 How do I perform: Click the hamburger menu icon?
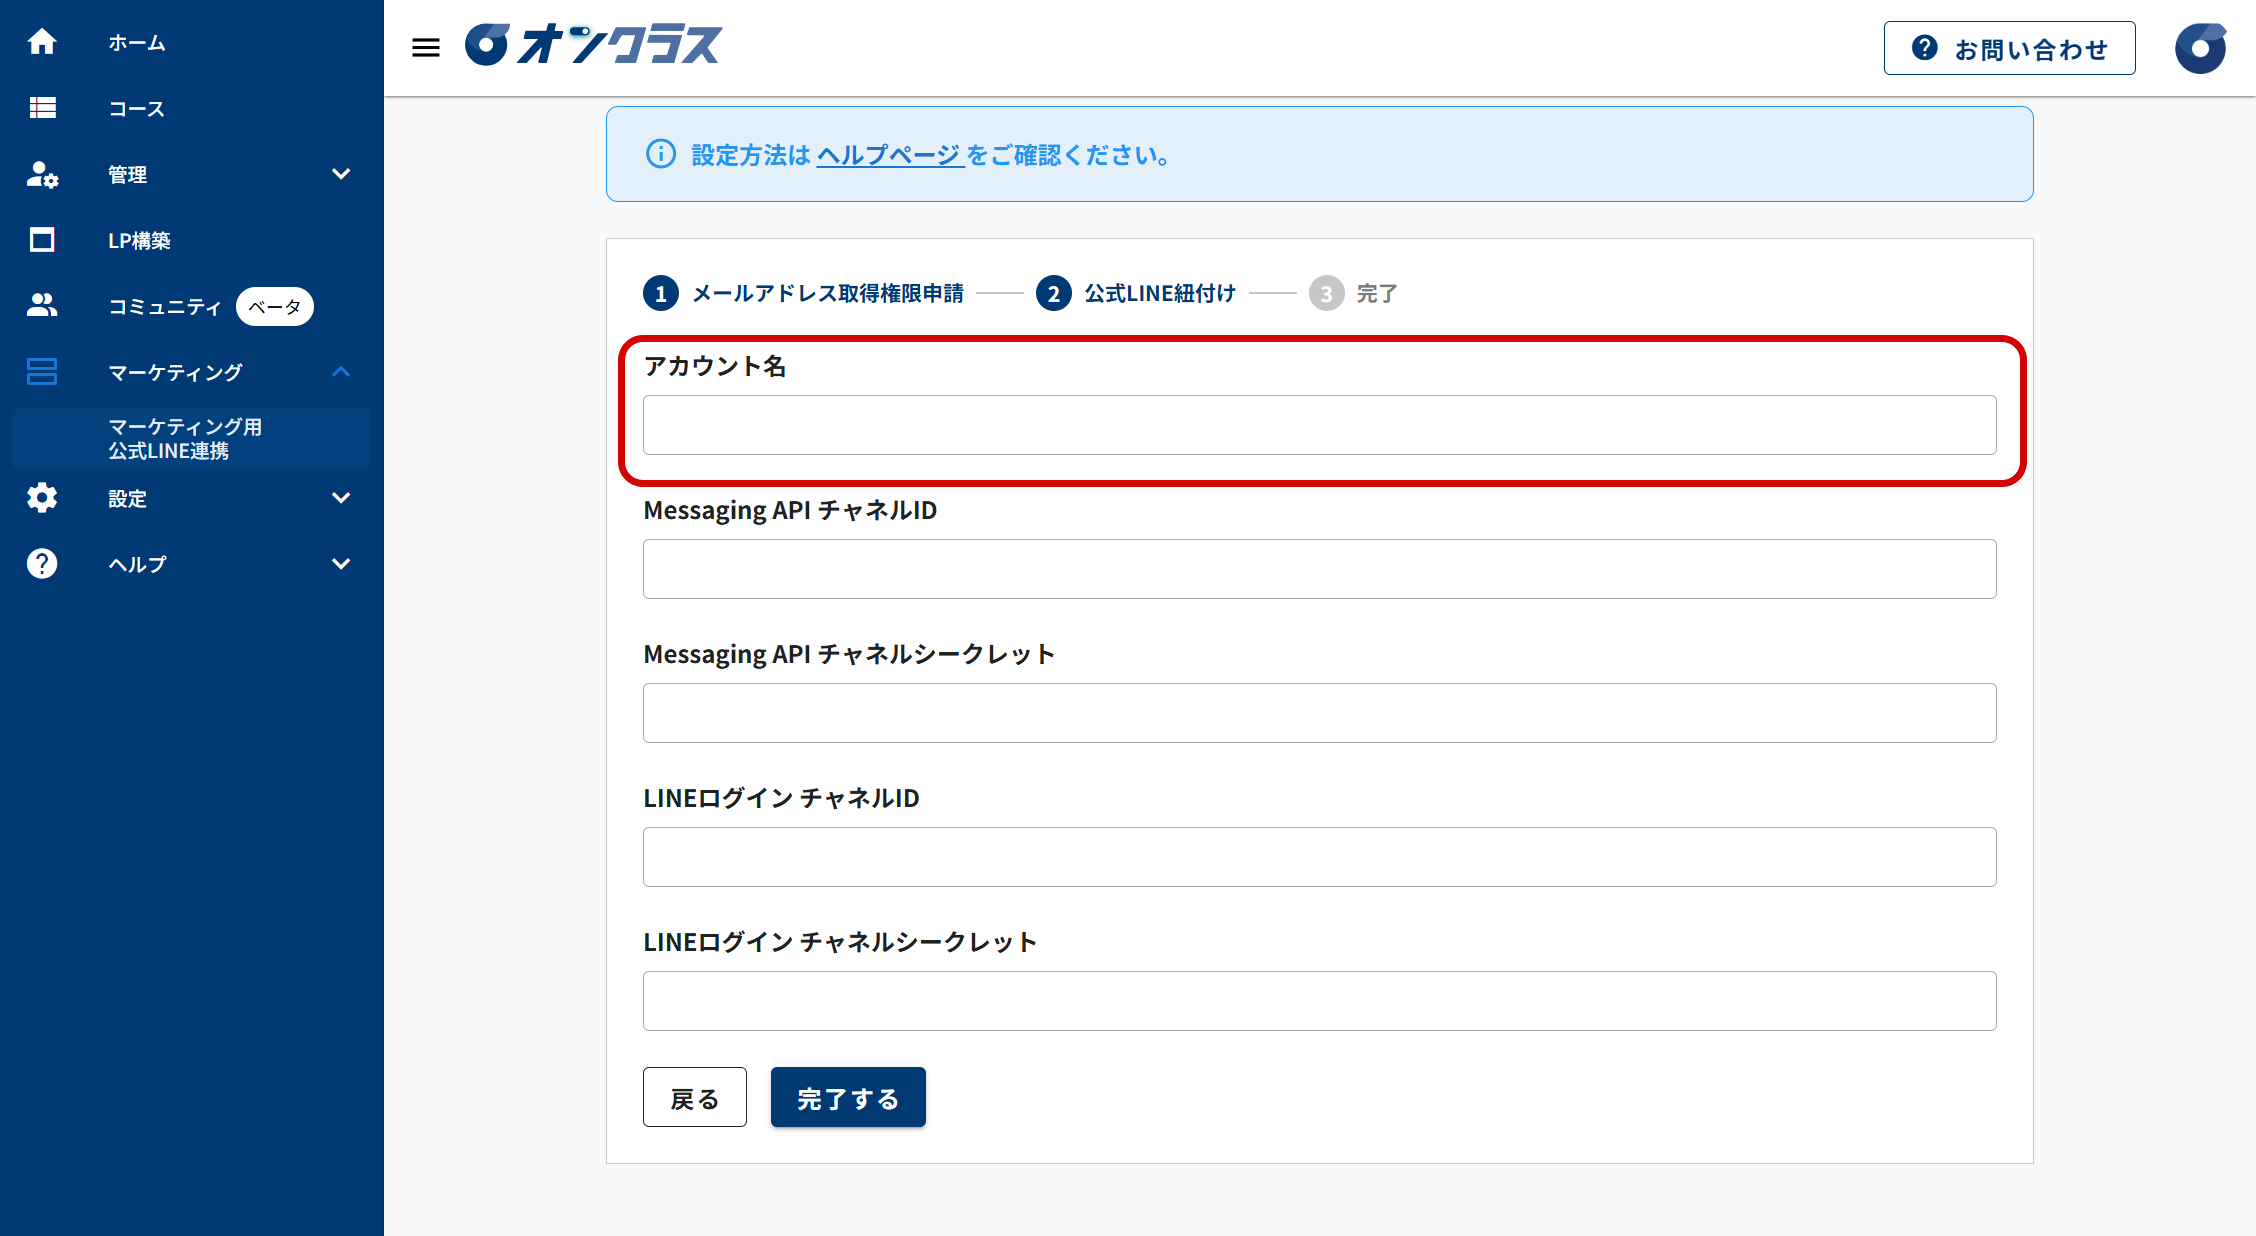(x=426, y=47)
